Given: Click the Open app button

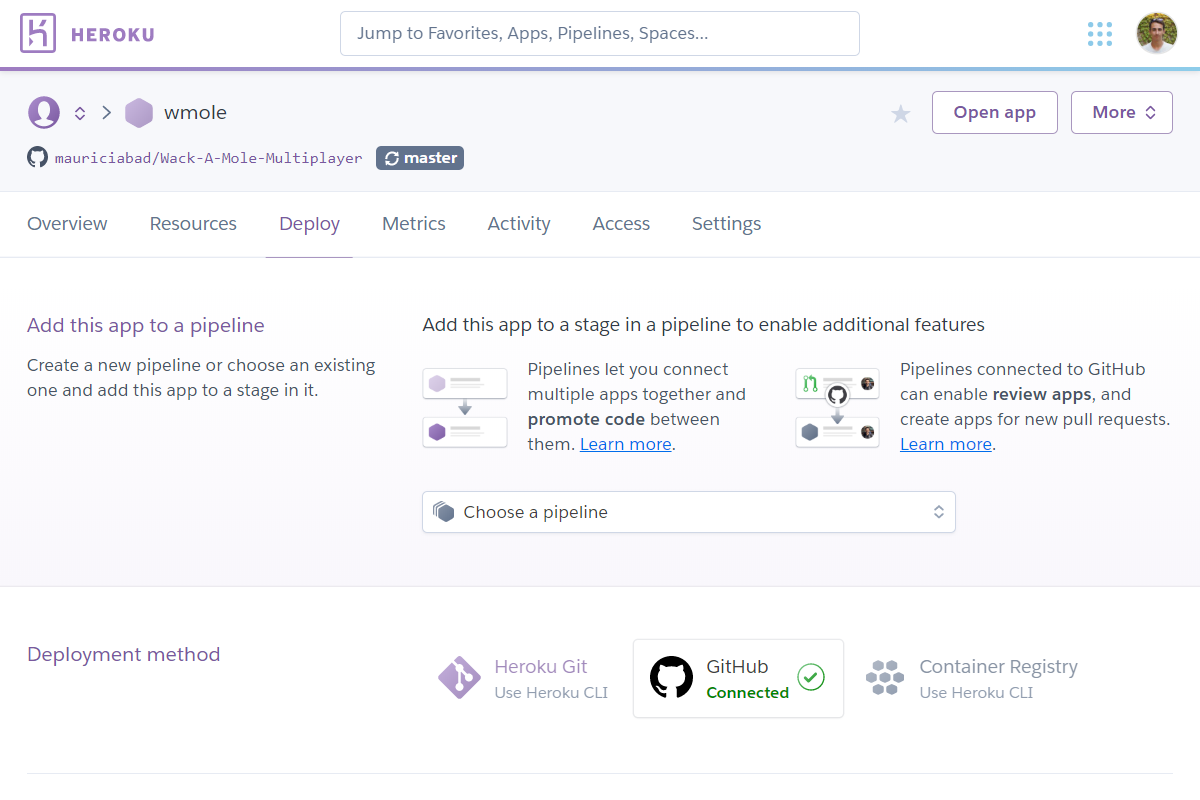Looking at the screenshot, I should point(995,112).
